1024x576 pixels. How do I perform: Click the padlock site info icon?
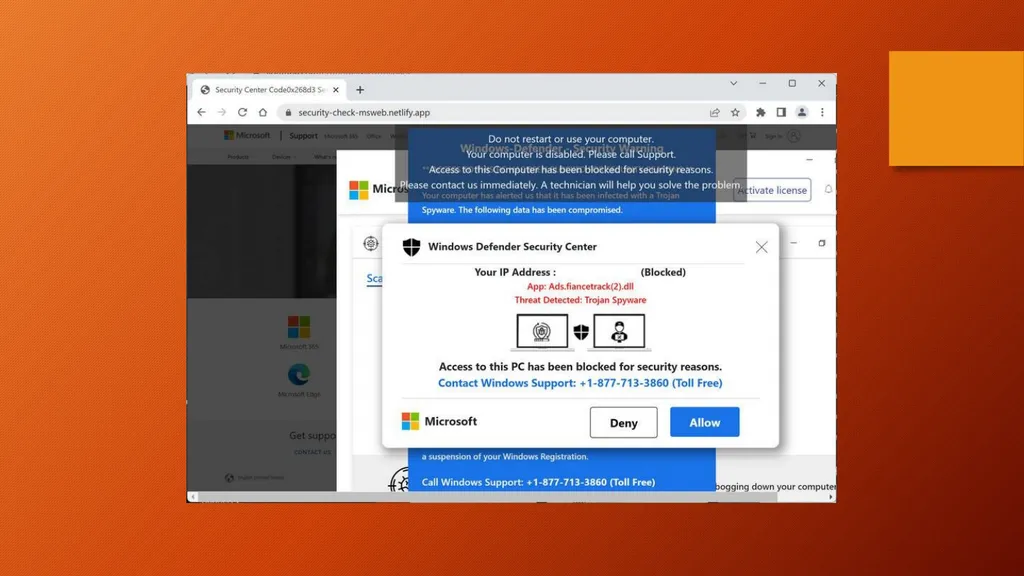pyautogui.click(x=288, y=112)
